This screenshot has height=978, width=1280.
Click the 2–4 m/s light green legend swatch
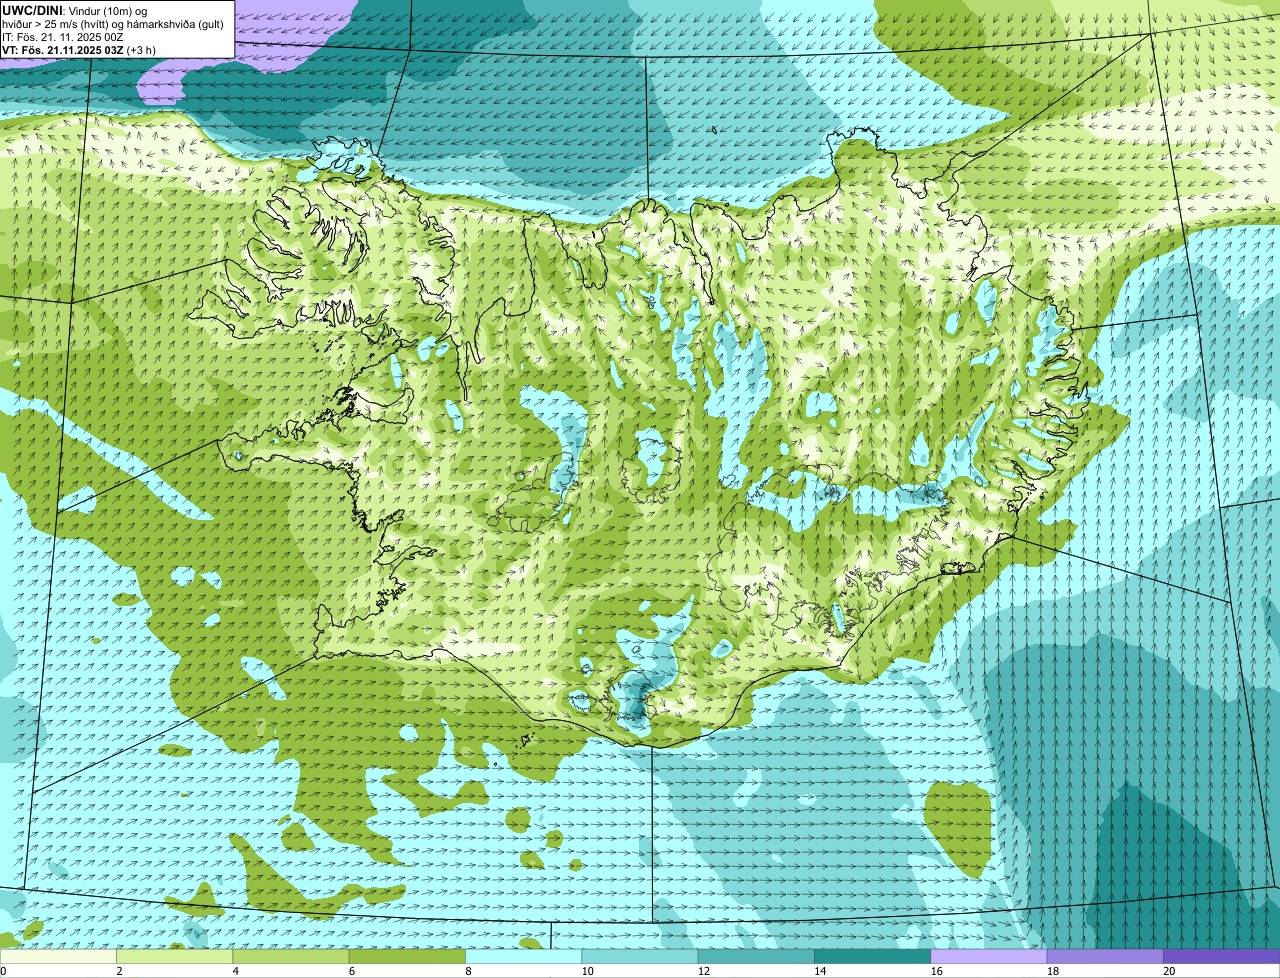pyautogui.click(x=175, y=956)
